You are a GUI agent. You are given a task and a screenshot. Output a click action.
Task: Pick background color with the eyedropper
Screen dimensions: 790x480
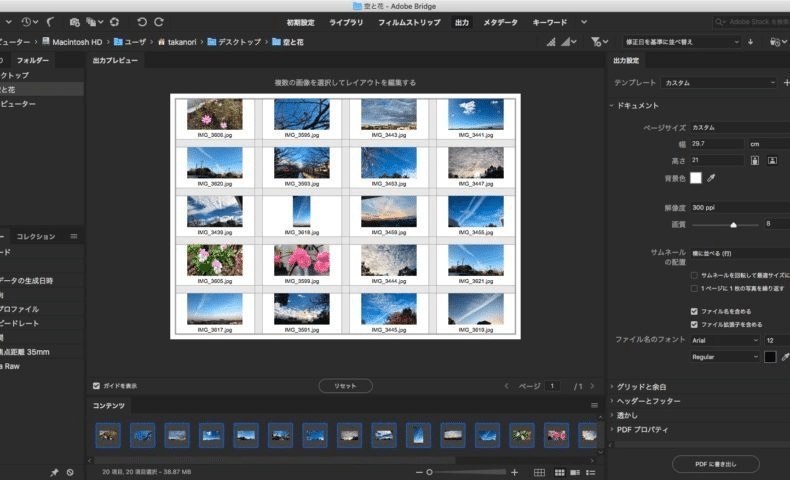click(712, 178)
